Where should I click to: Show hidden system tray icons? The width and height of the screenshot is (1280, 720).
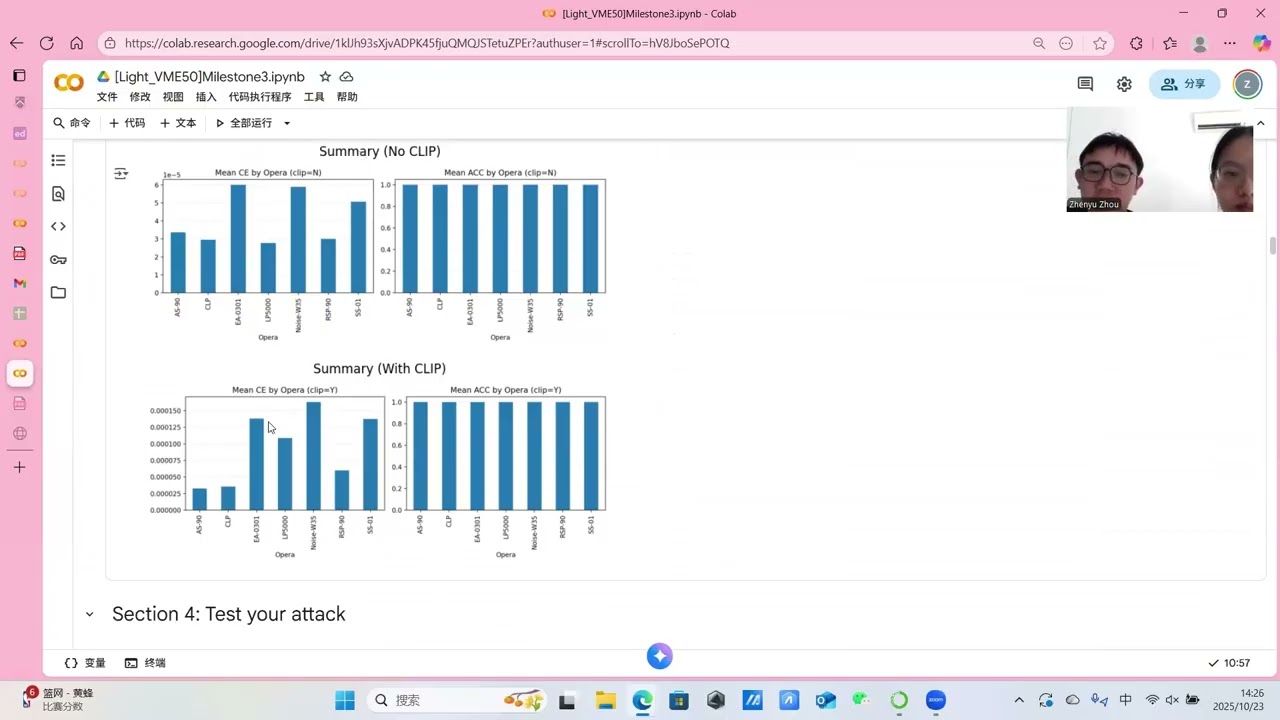[1019, 700]
